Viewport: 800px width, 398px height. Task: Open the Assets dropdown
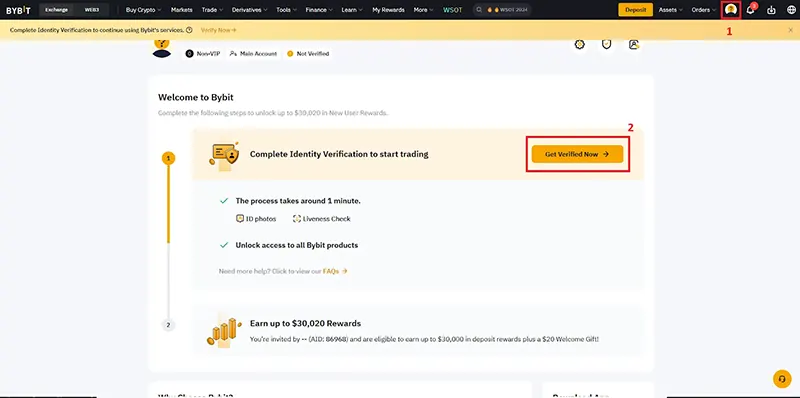(x=670, y=10)
